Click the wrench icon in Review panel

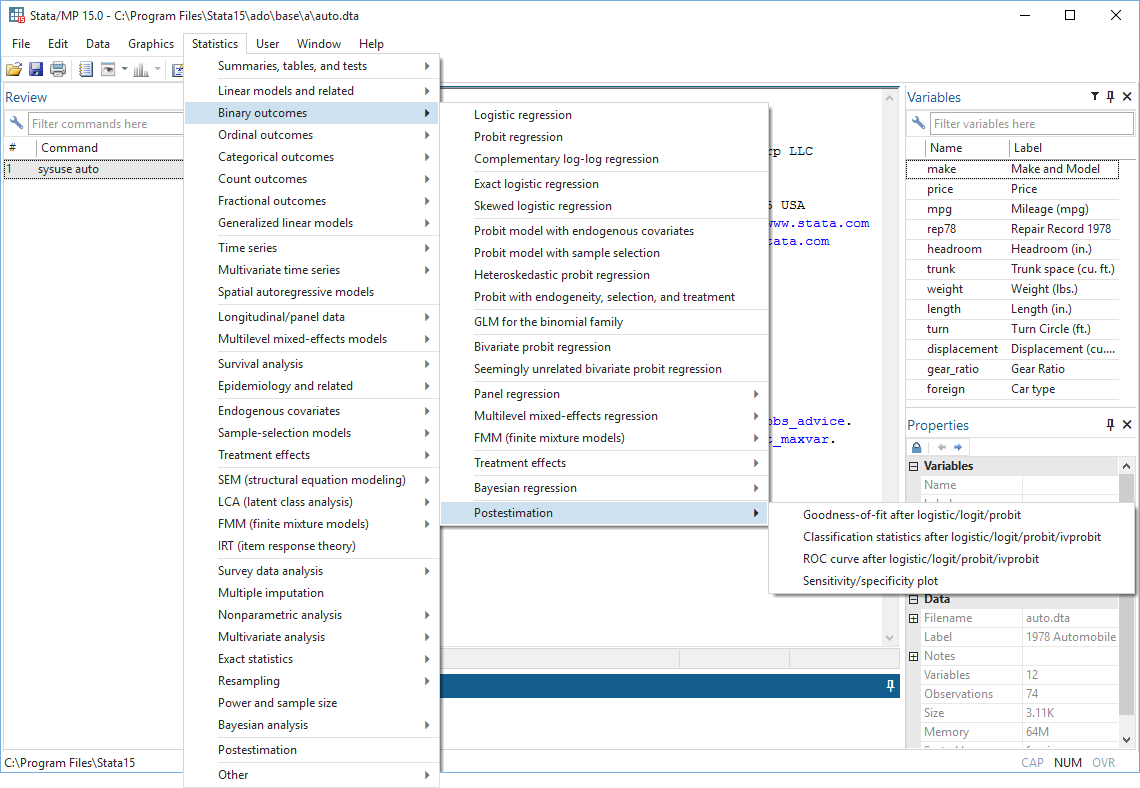[16, 123]
